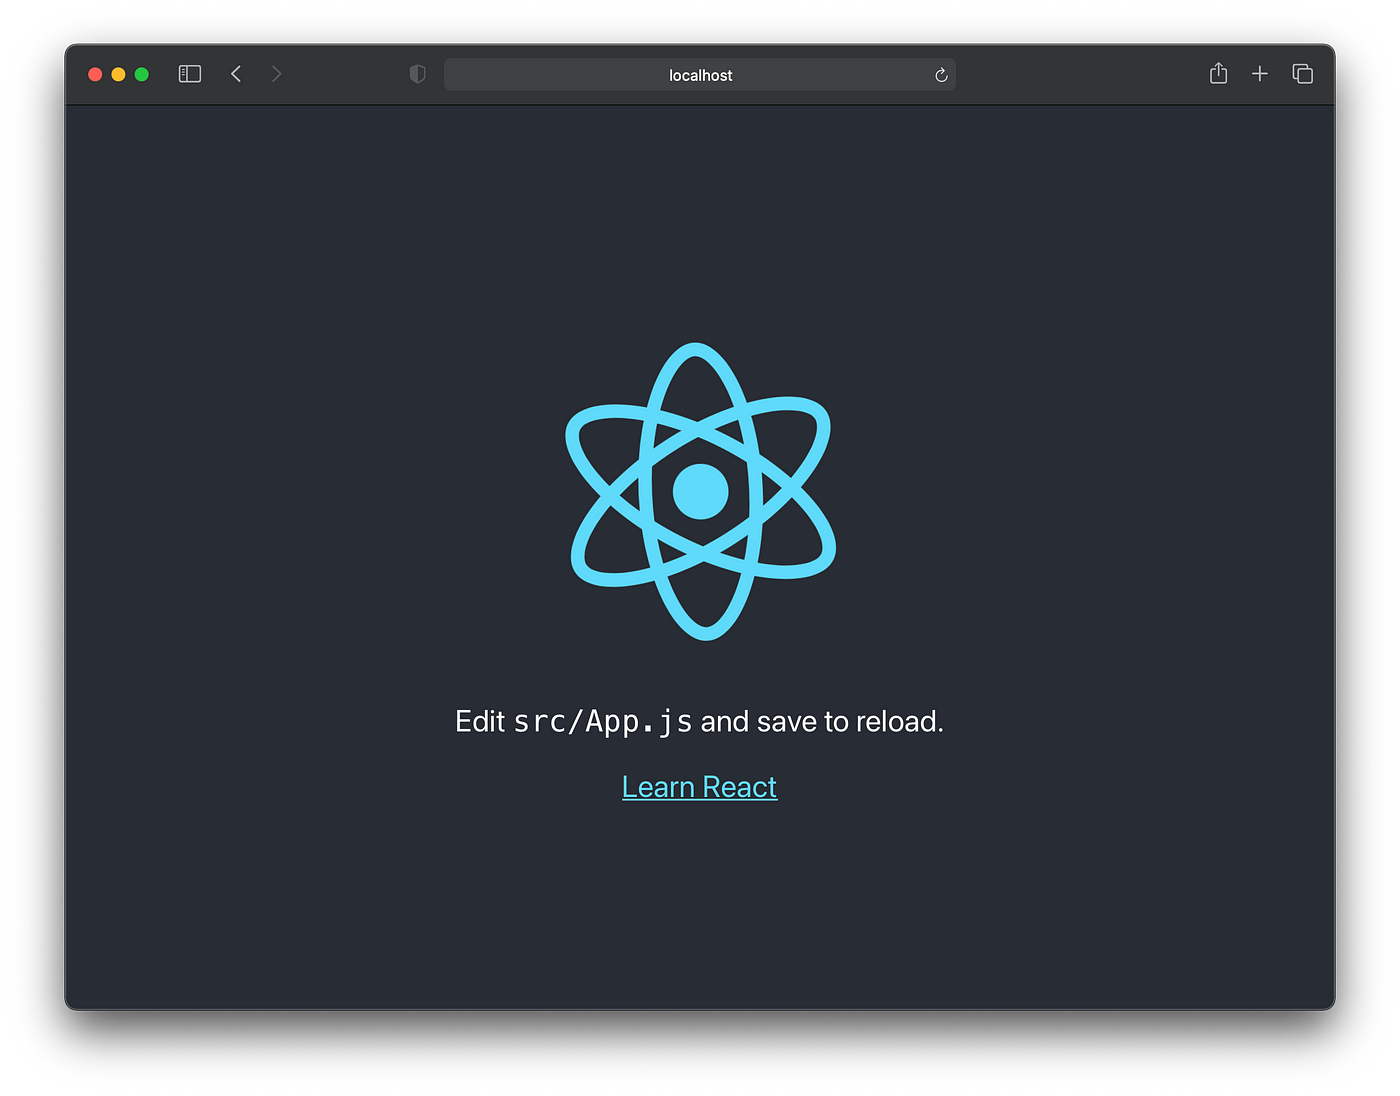This screenshot has width=1400, height=1096.
Task: Enter full screen with green button
Action: tap(142, 74)
